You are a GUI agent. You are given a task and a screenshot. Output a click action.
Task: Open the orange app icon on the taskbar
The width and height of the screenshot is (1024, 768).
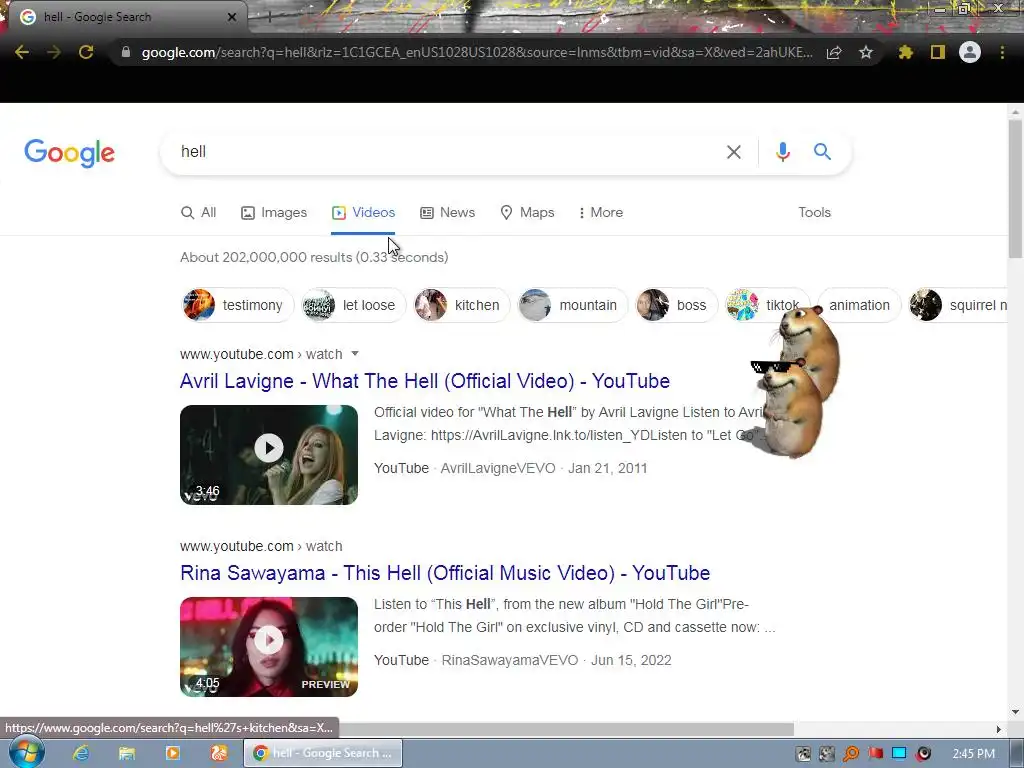219,753
